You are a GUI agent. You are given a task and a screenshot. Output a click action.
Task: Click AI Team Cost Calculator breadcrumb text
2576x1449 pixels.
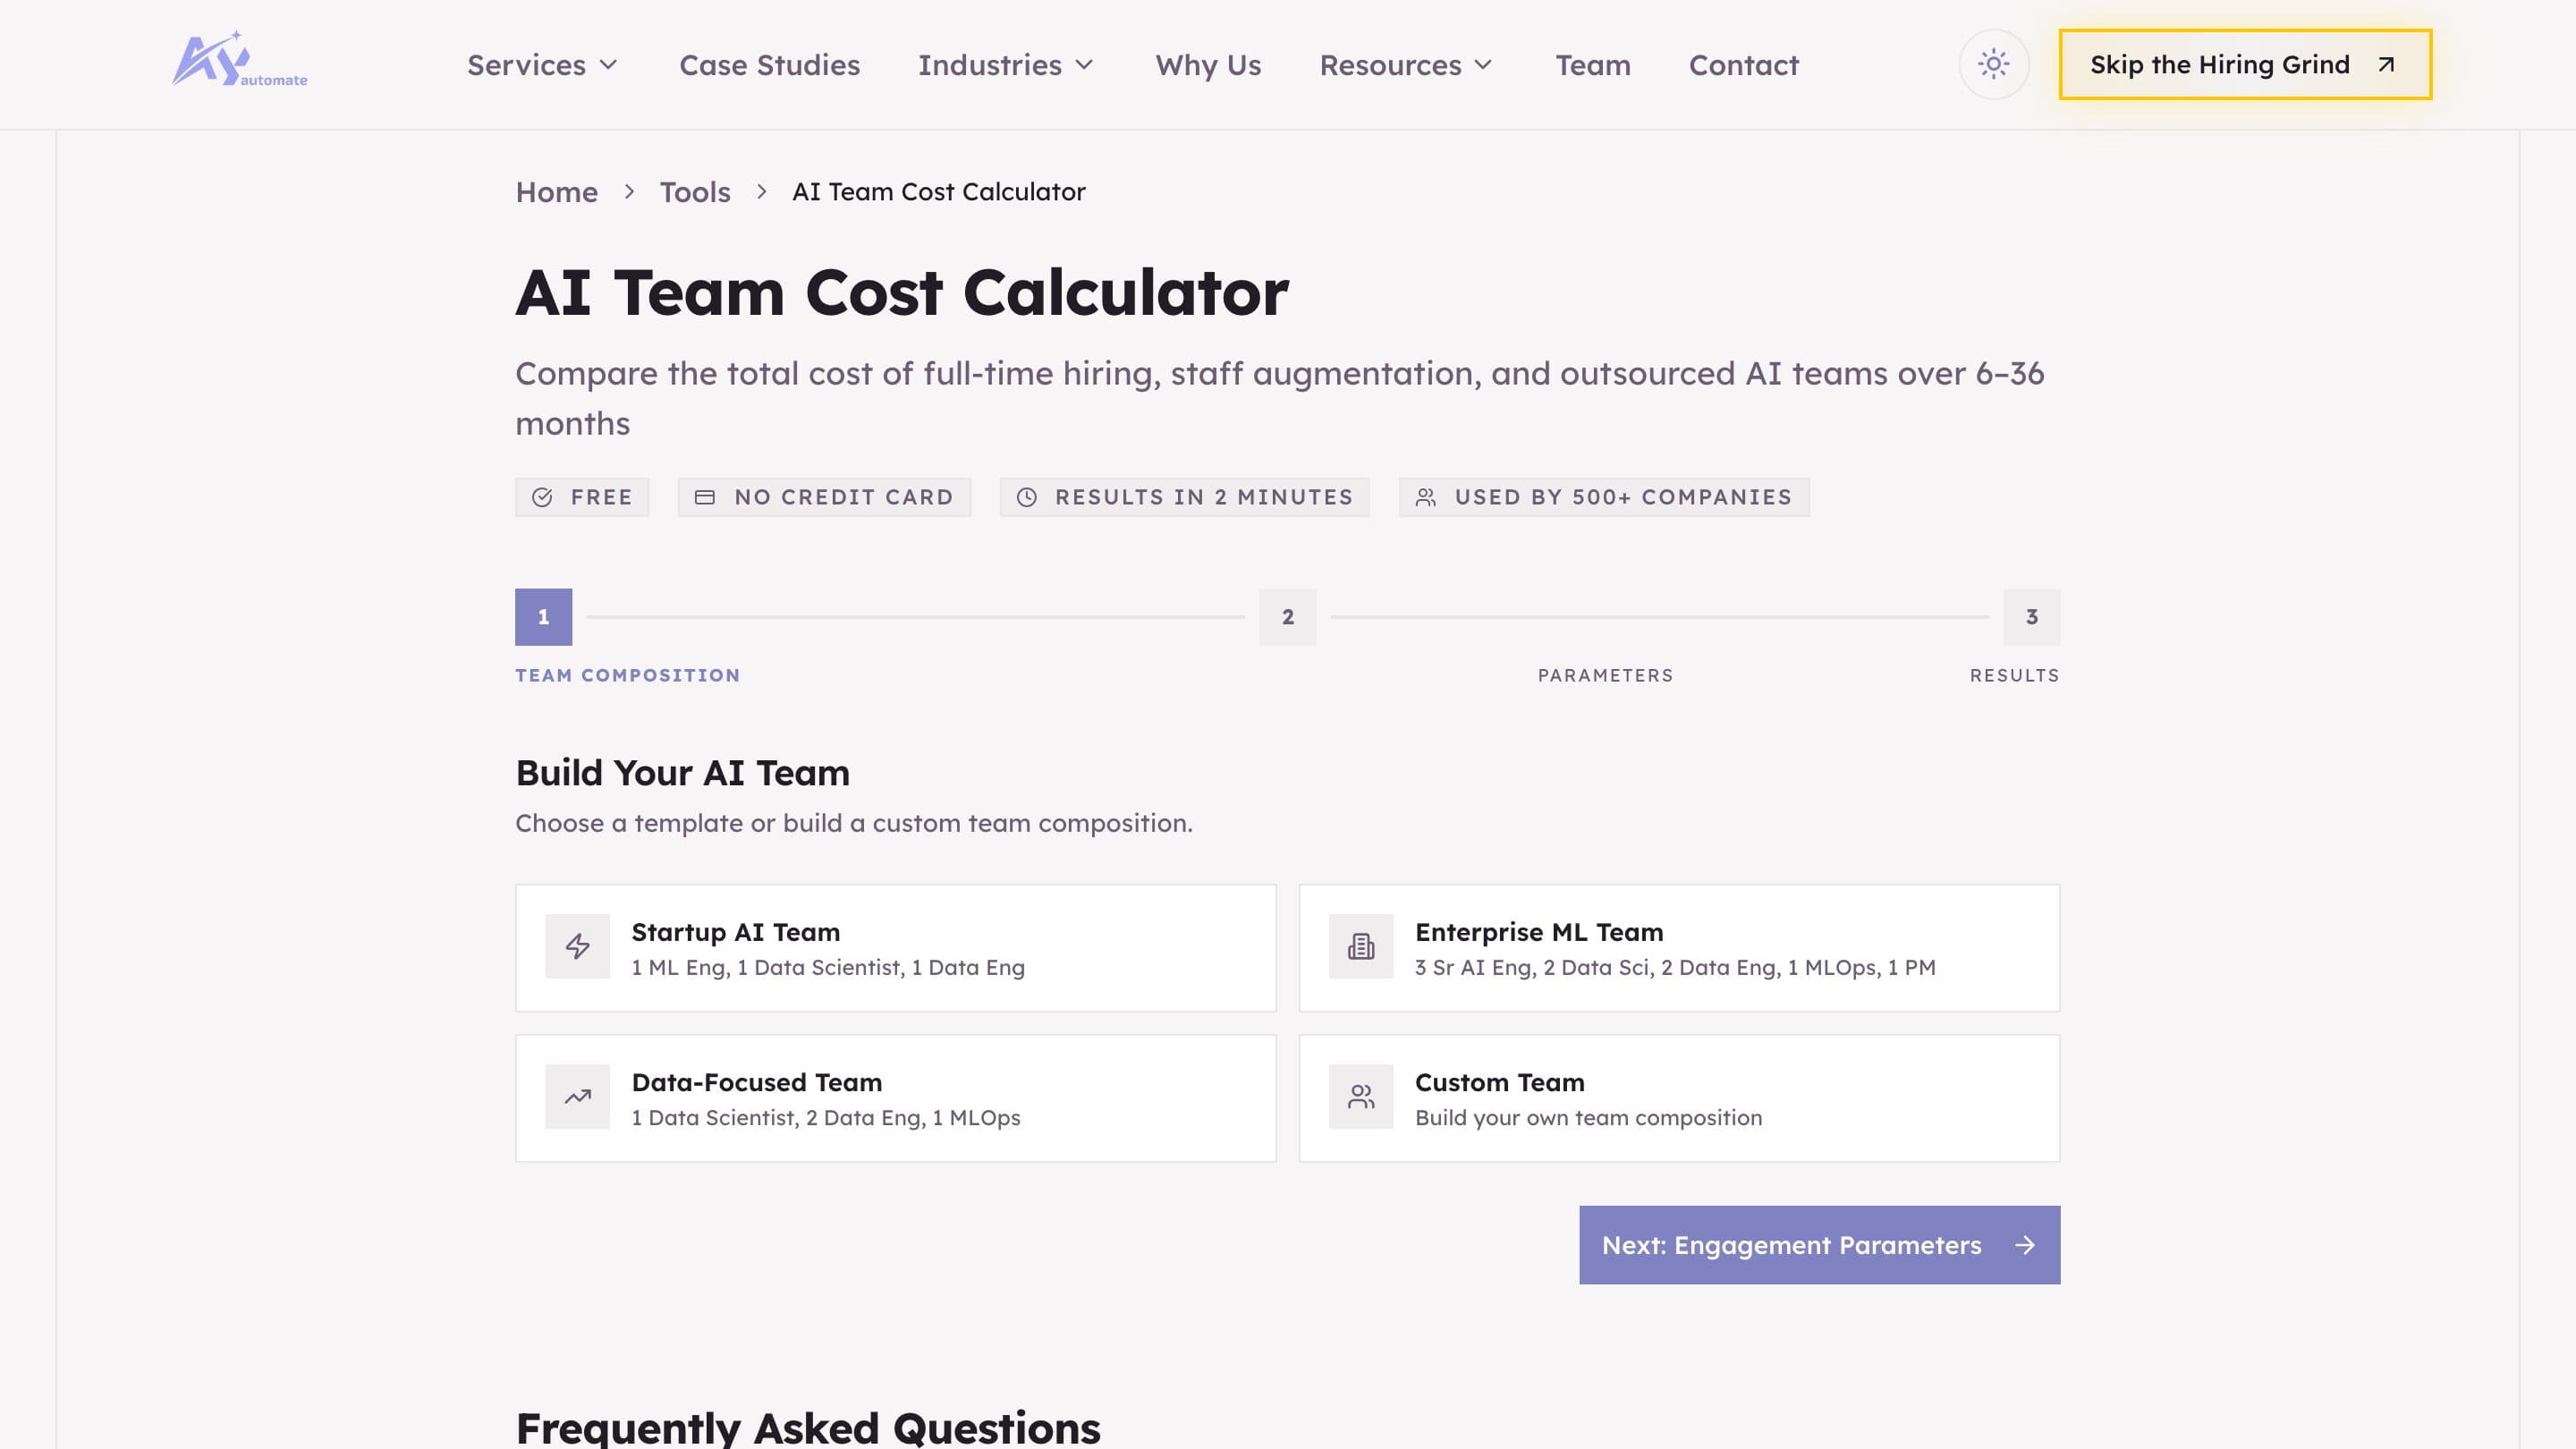pos(938,192)
